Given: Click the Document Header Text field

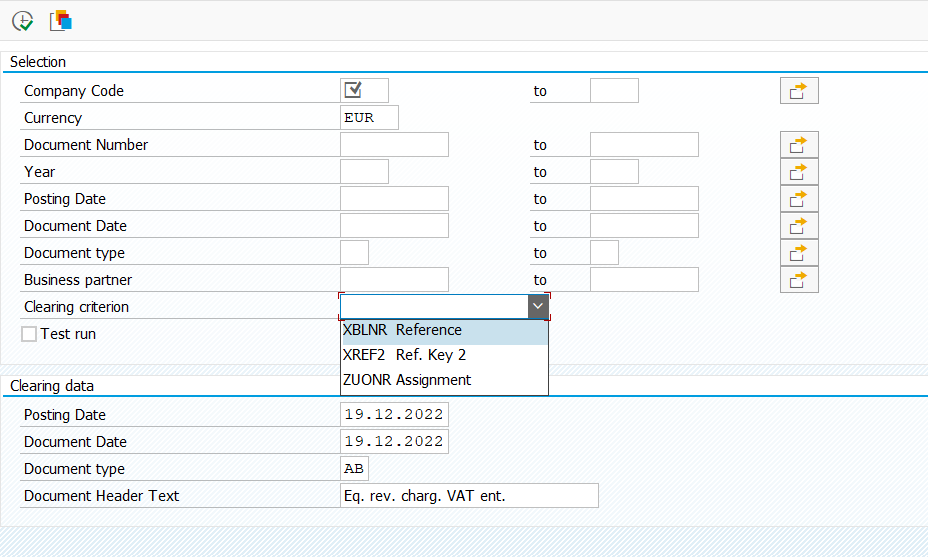Looking at the screenshot, I should pos(469,495).
